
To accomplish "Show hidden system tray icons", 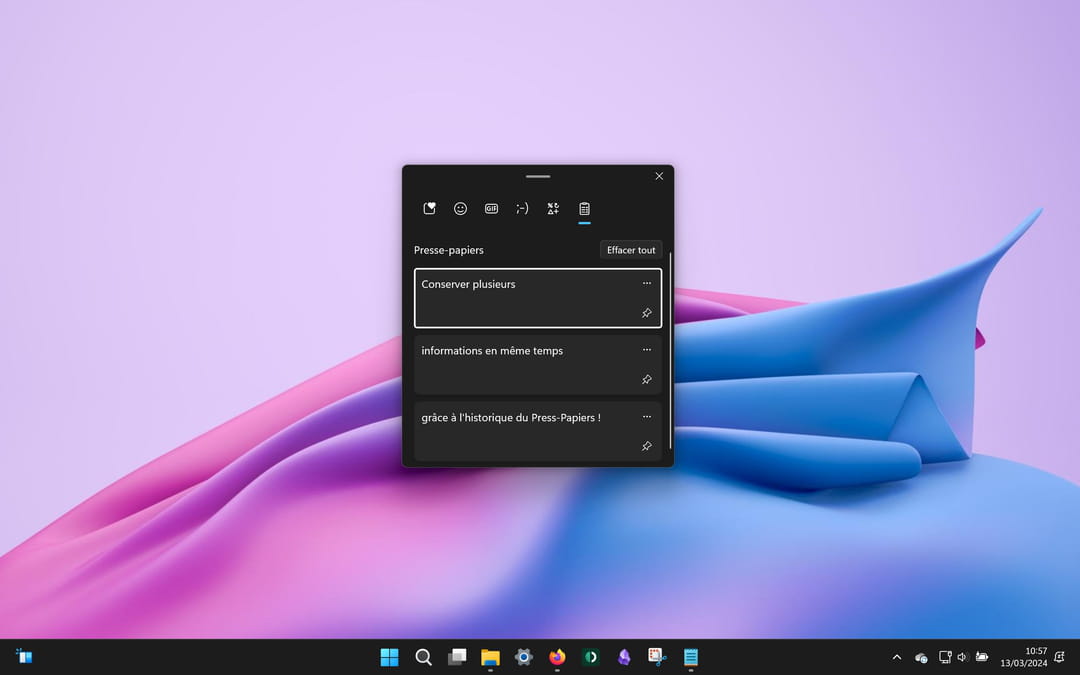I will pyautogui.click(x=897, y=657).
